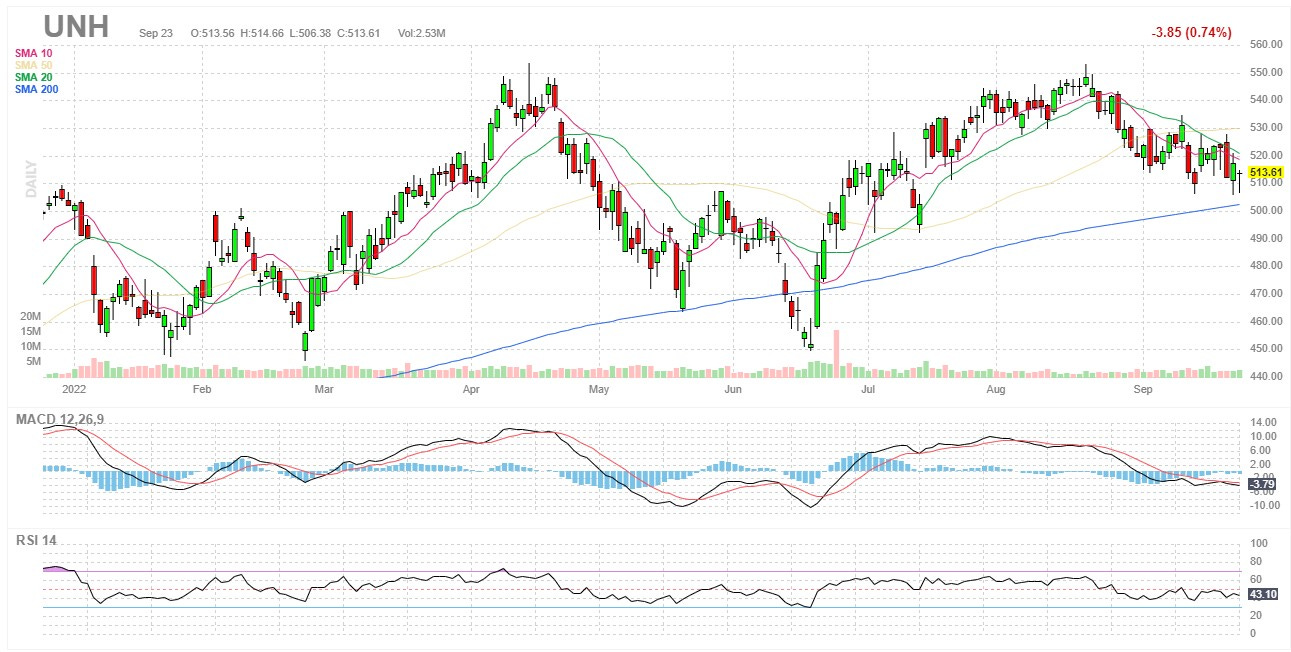Screen dimensions: 1291x652
Task: Click the vertical DAILY timeframe label
Action: click(x=30, y=179)
